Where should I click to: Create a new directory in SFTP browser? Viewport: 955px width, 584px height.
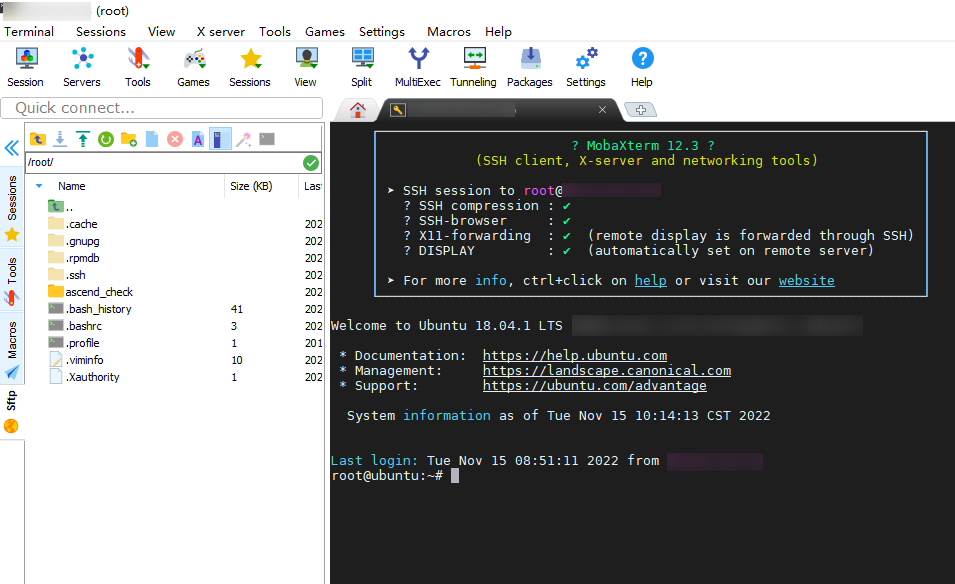coord(129,139)
